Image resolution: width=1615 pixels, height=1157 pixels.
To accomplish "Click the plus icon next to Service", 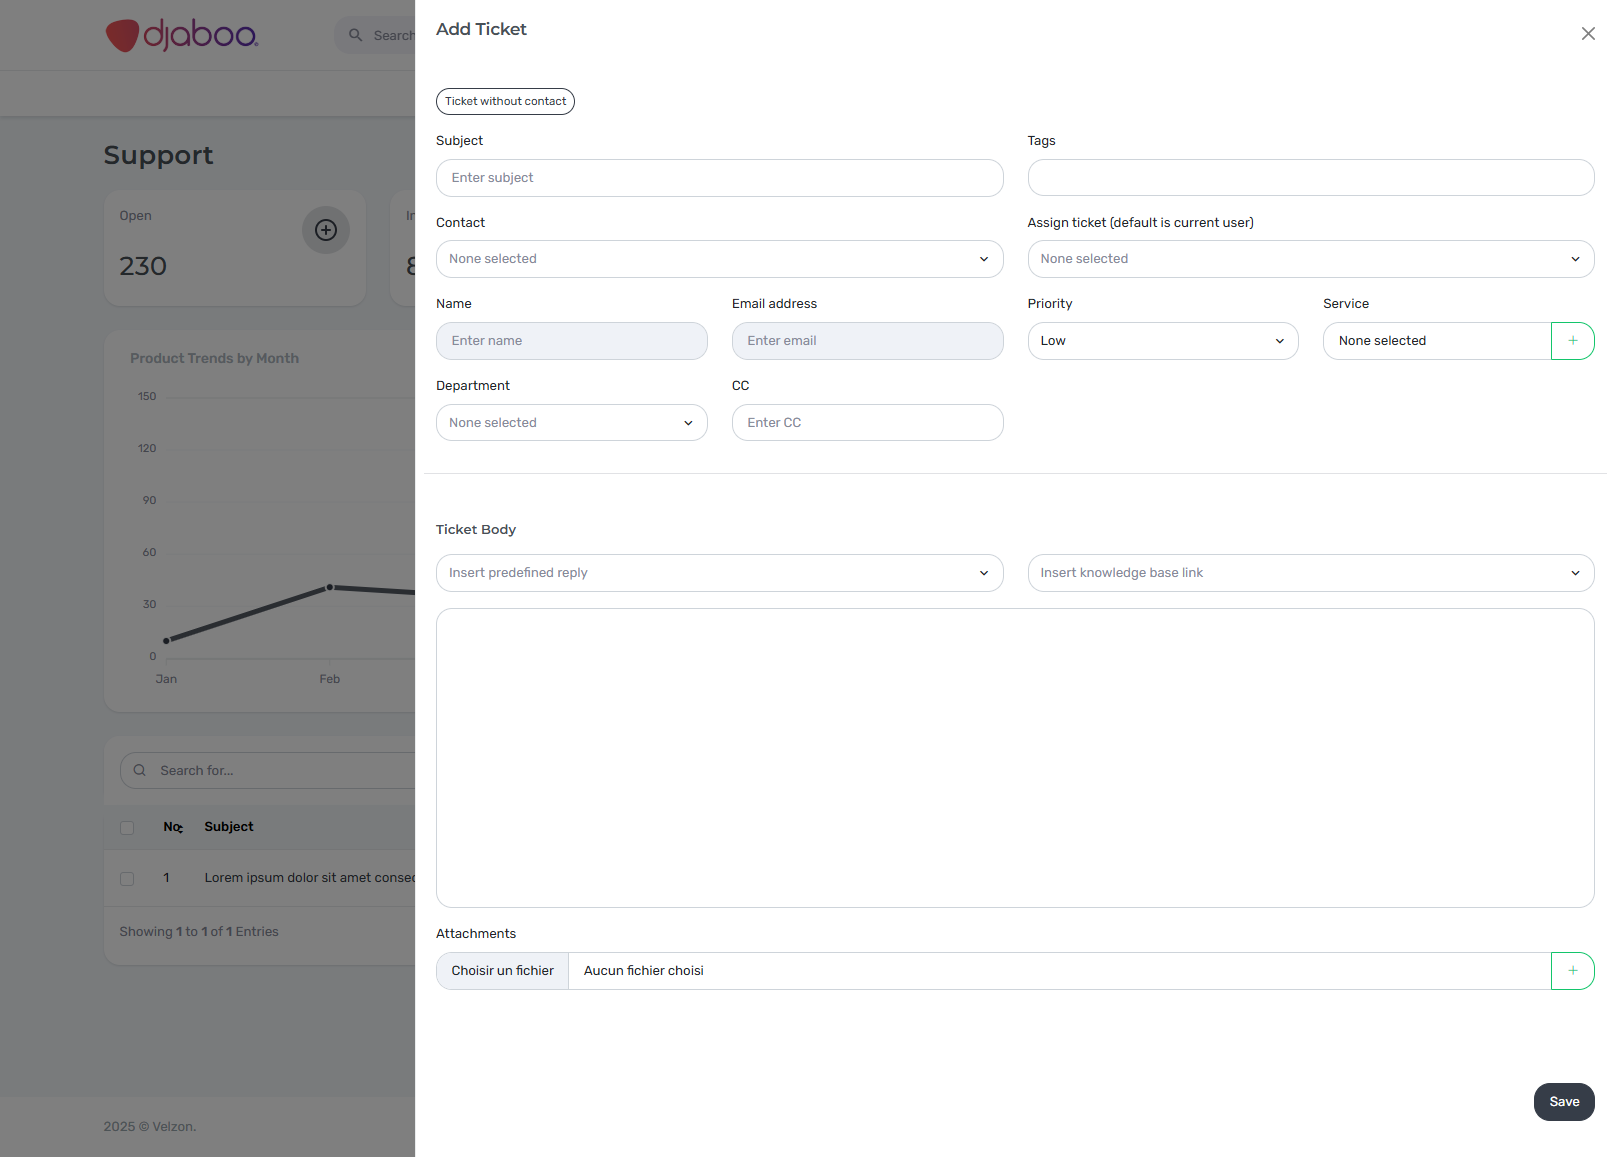I will [x=1572, y=341].
